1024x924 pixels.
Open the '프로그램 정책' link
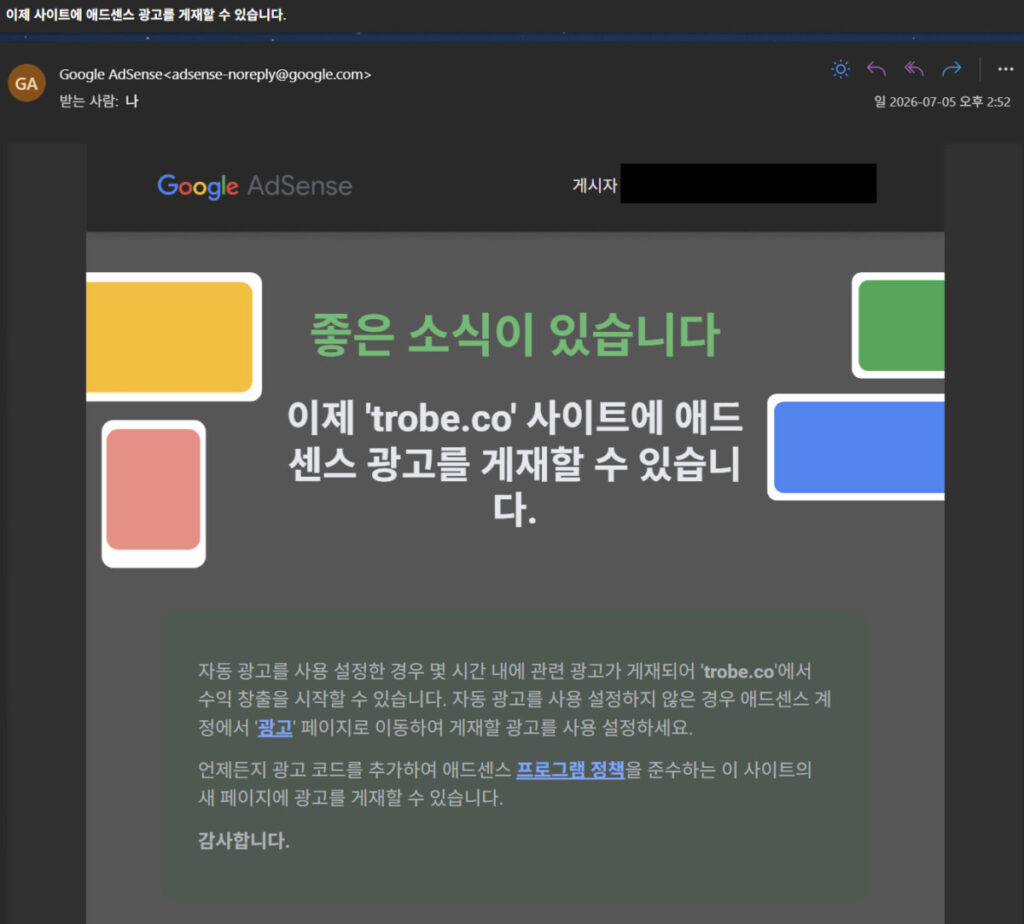570,769
